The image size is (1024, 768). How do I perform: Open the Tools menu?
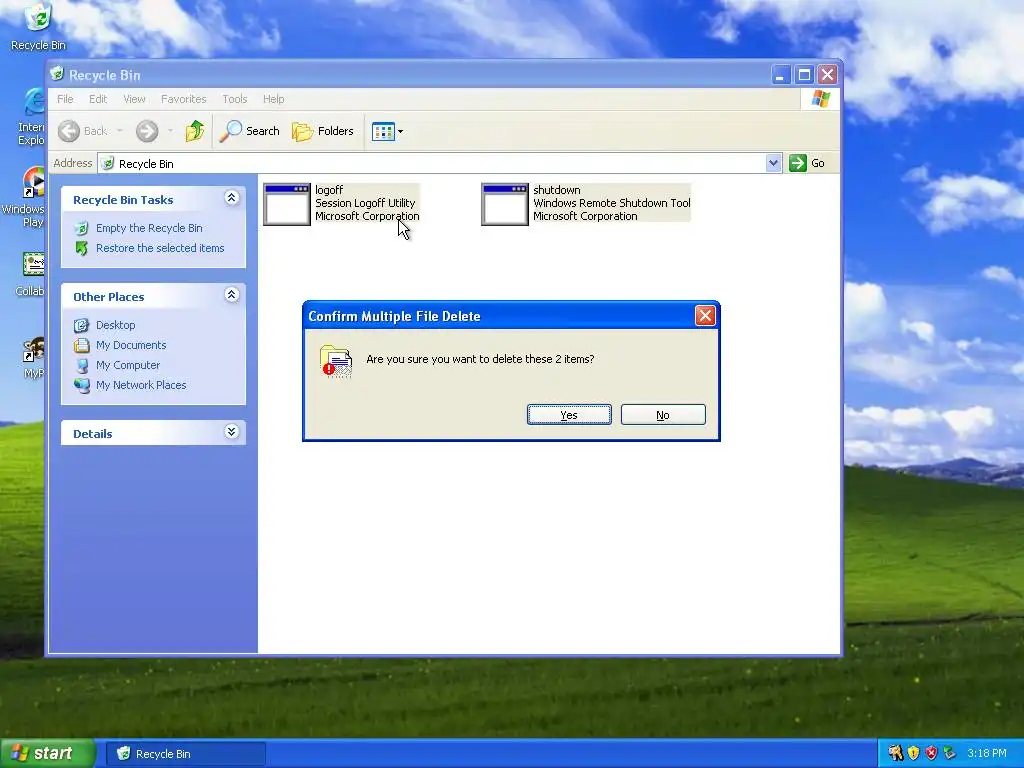[x=234, y=99]
